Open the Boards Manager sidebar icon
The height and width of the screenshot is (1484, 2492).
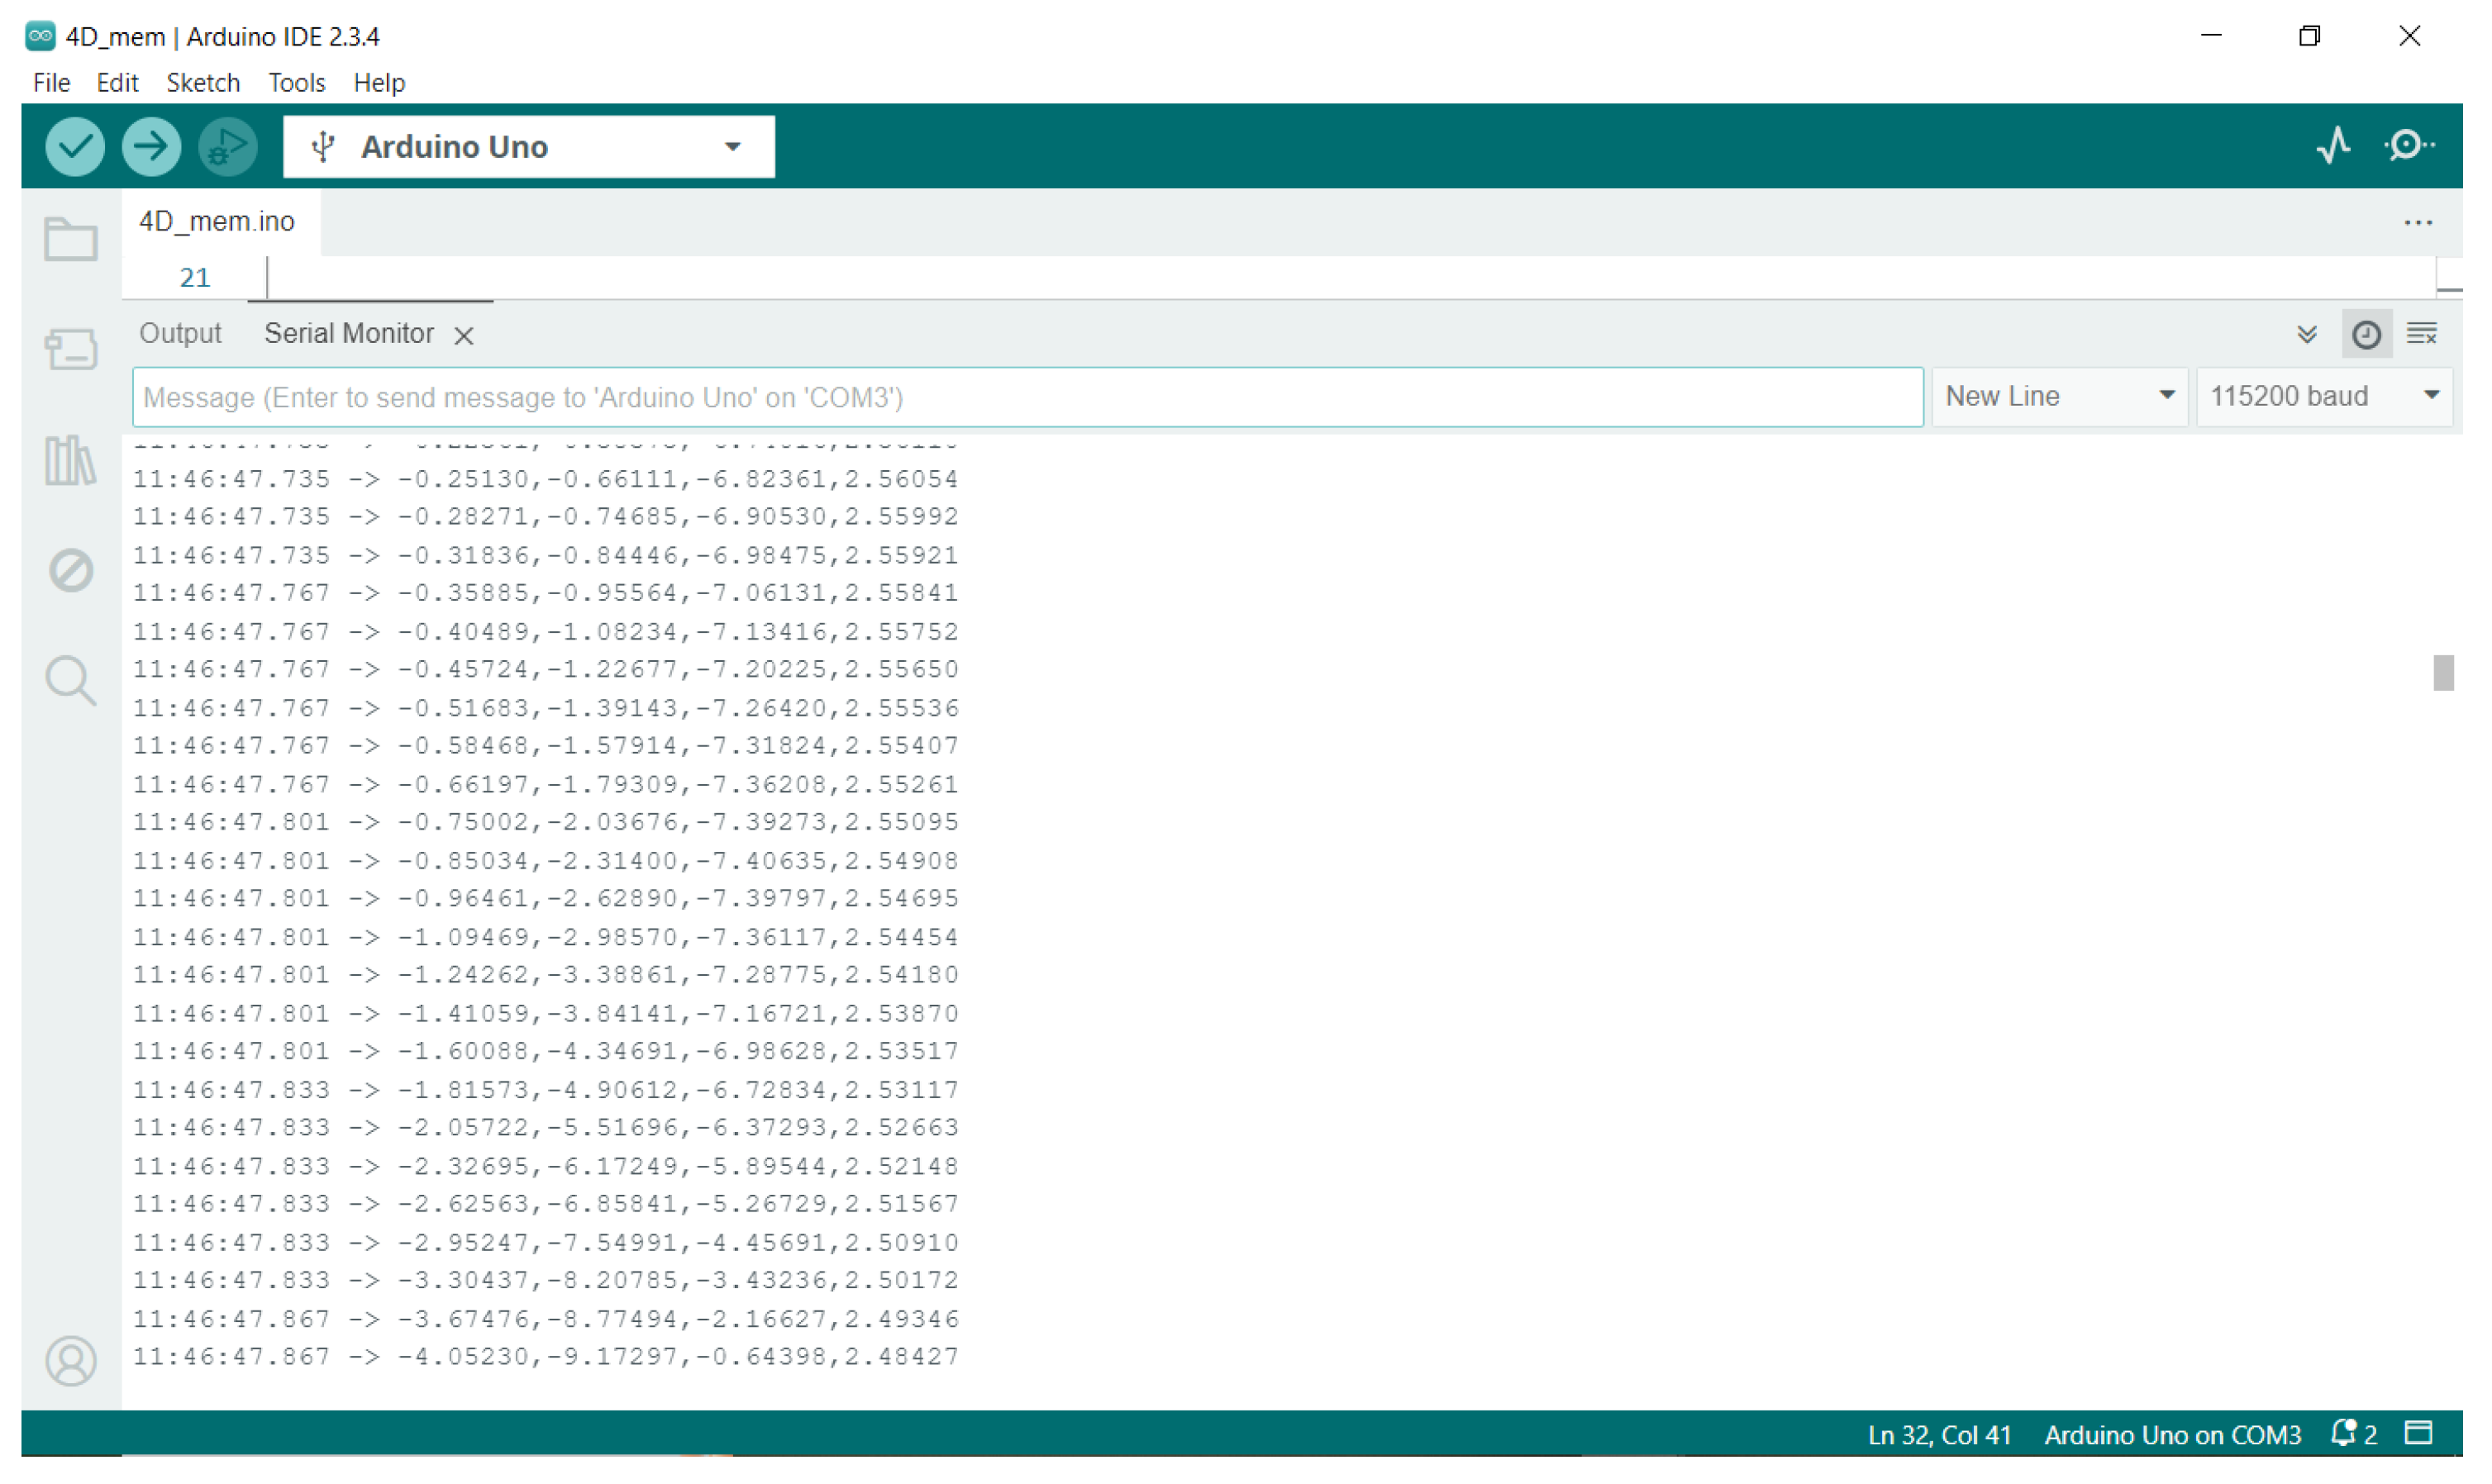pyautogui.click(x=71, y=349)
